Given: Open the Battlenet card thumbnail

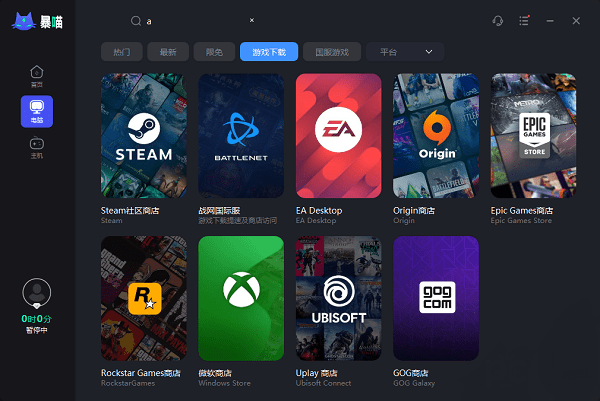Looking at the screenshot, I should pos(241,136).
